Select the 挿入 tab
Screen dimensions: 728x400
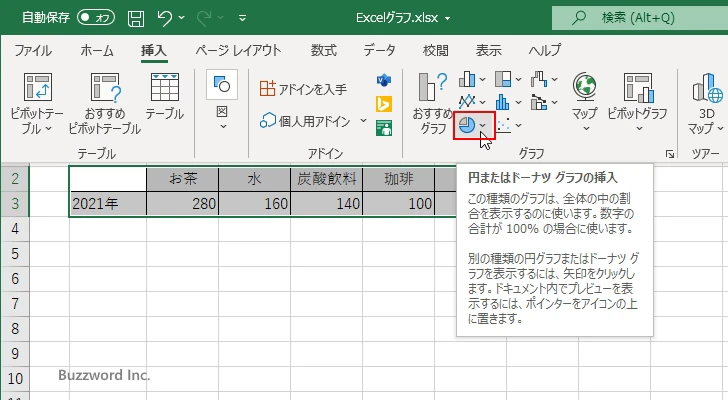point(154,50)
